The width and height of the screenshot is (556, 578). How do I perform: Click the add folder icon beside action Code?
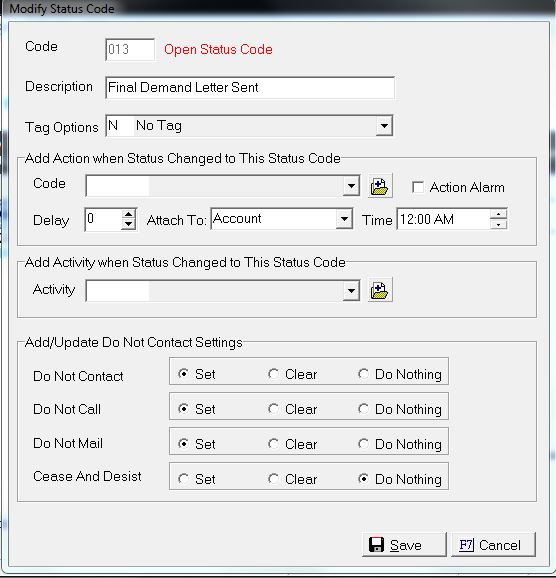coord(380,186)
